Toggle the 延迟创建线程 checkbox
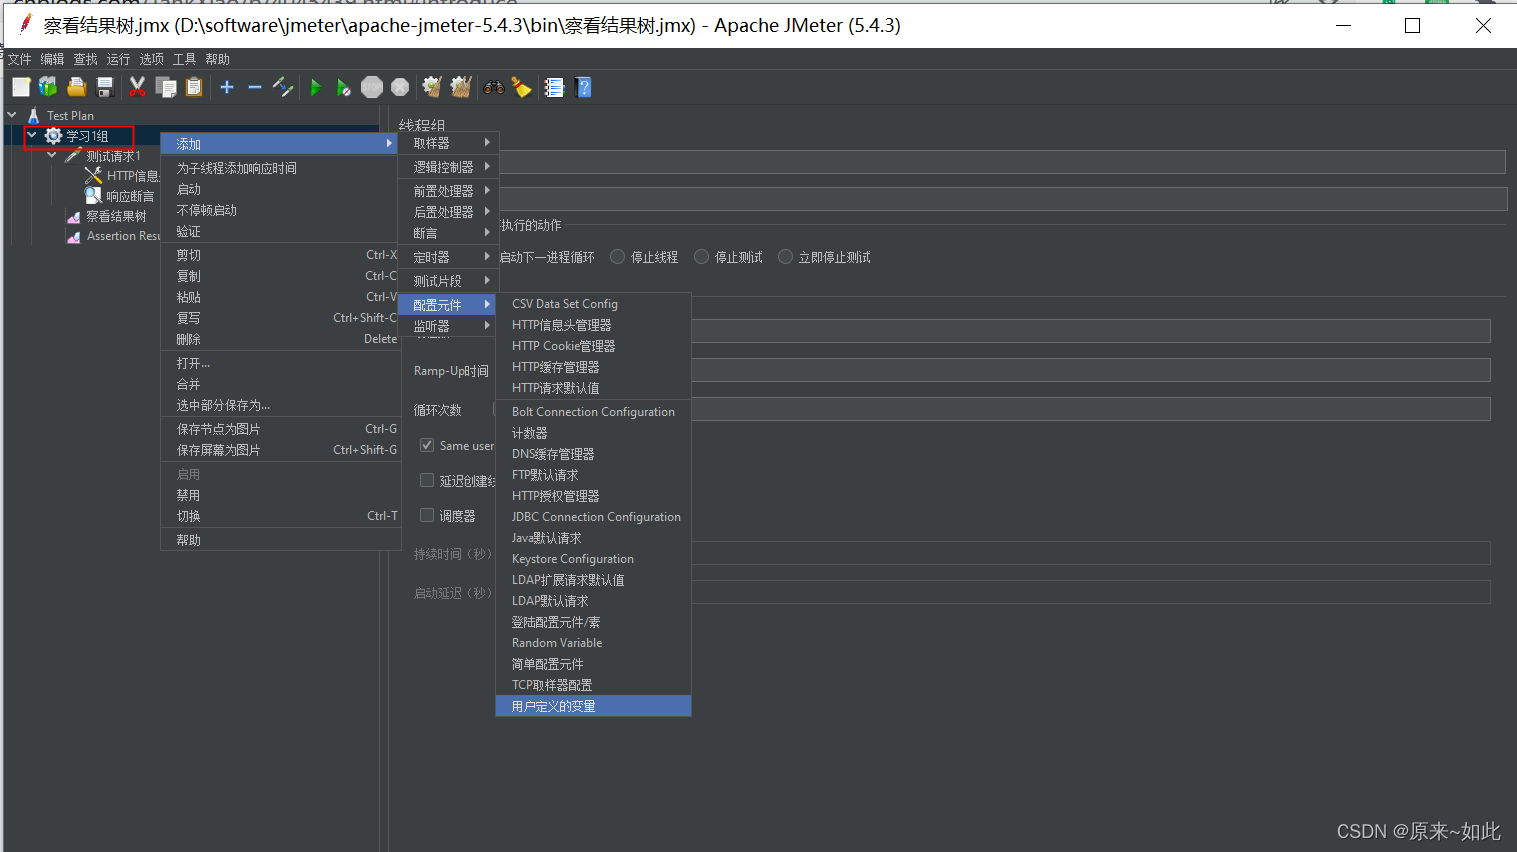 pos(427,480)
